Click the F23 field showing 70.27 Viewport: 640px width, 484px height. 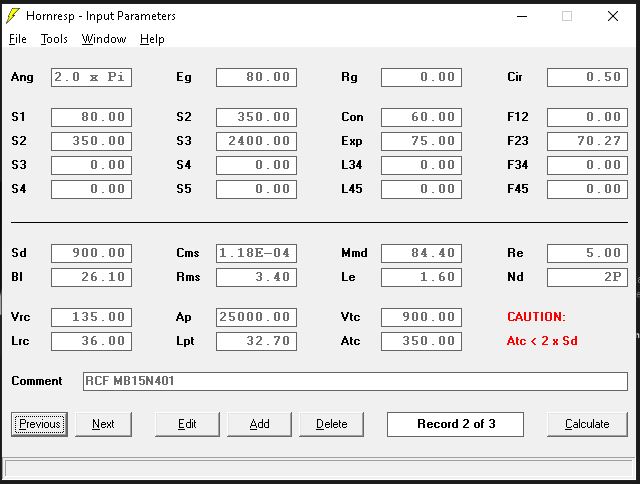(587, 141)
